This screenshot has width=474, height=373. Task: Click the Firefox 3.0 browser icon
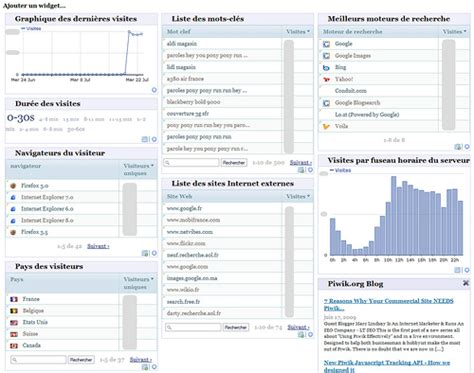coord(13,186)
